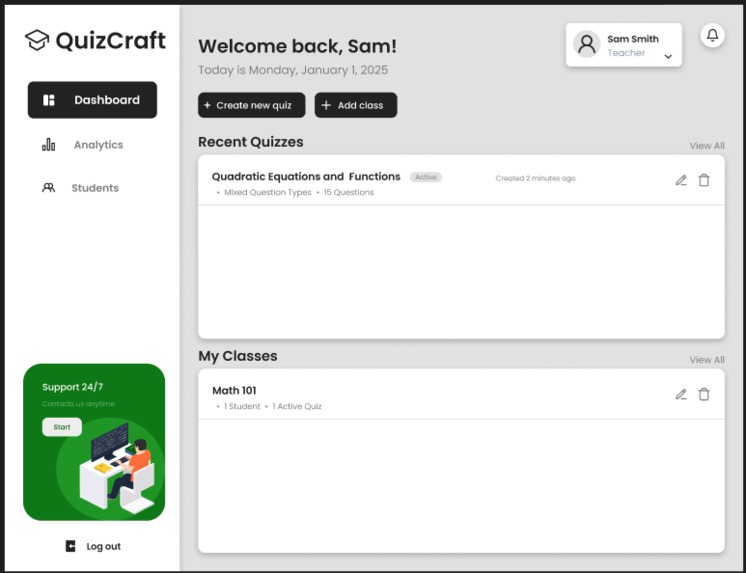Click the 'My Classes' section heading
This screenshot has height=573, width=746.
(238, 356)
